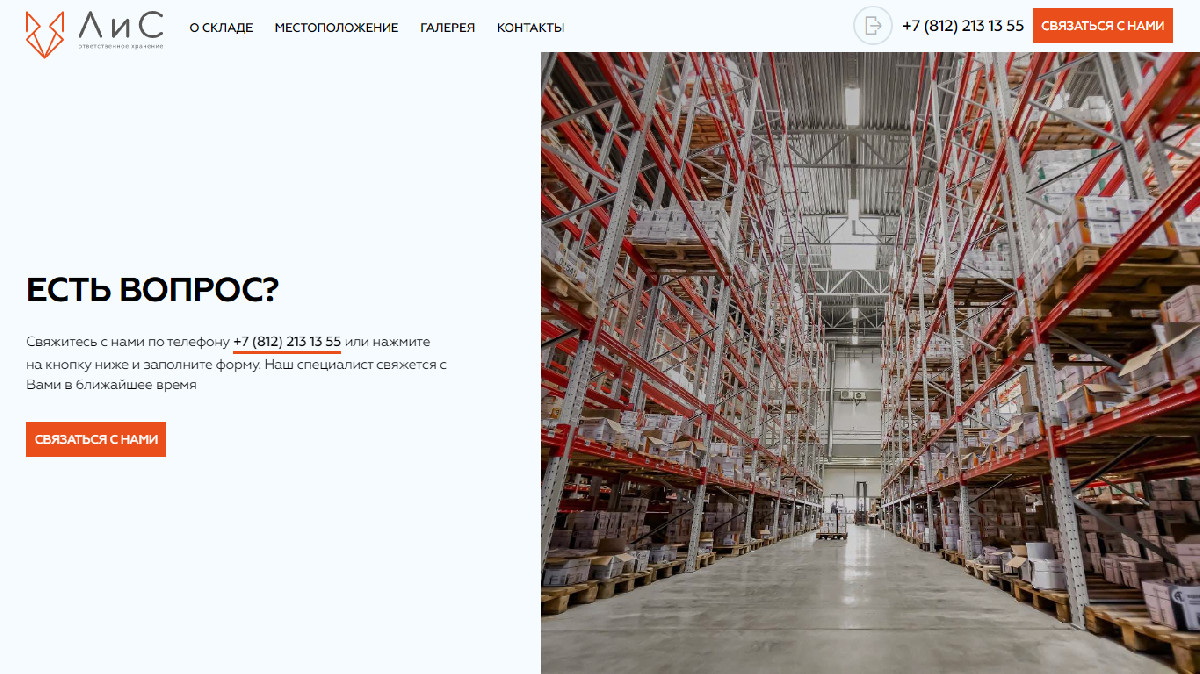Image resolution: width=1200 pixels, height=674 pixels.
Task: Click the ЕСТЬ ВОПРОС? heading
Action: tap(152, 290)
